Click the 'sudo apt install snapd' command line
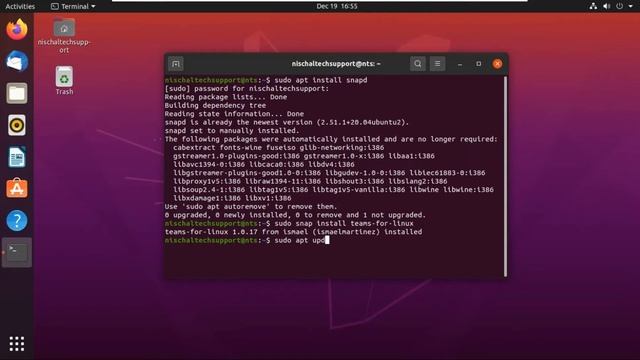This screenshot has width=640, height=360. (x=266, y=80)
